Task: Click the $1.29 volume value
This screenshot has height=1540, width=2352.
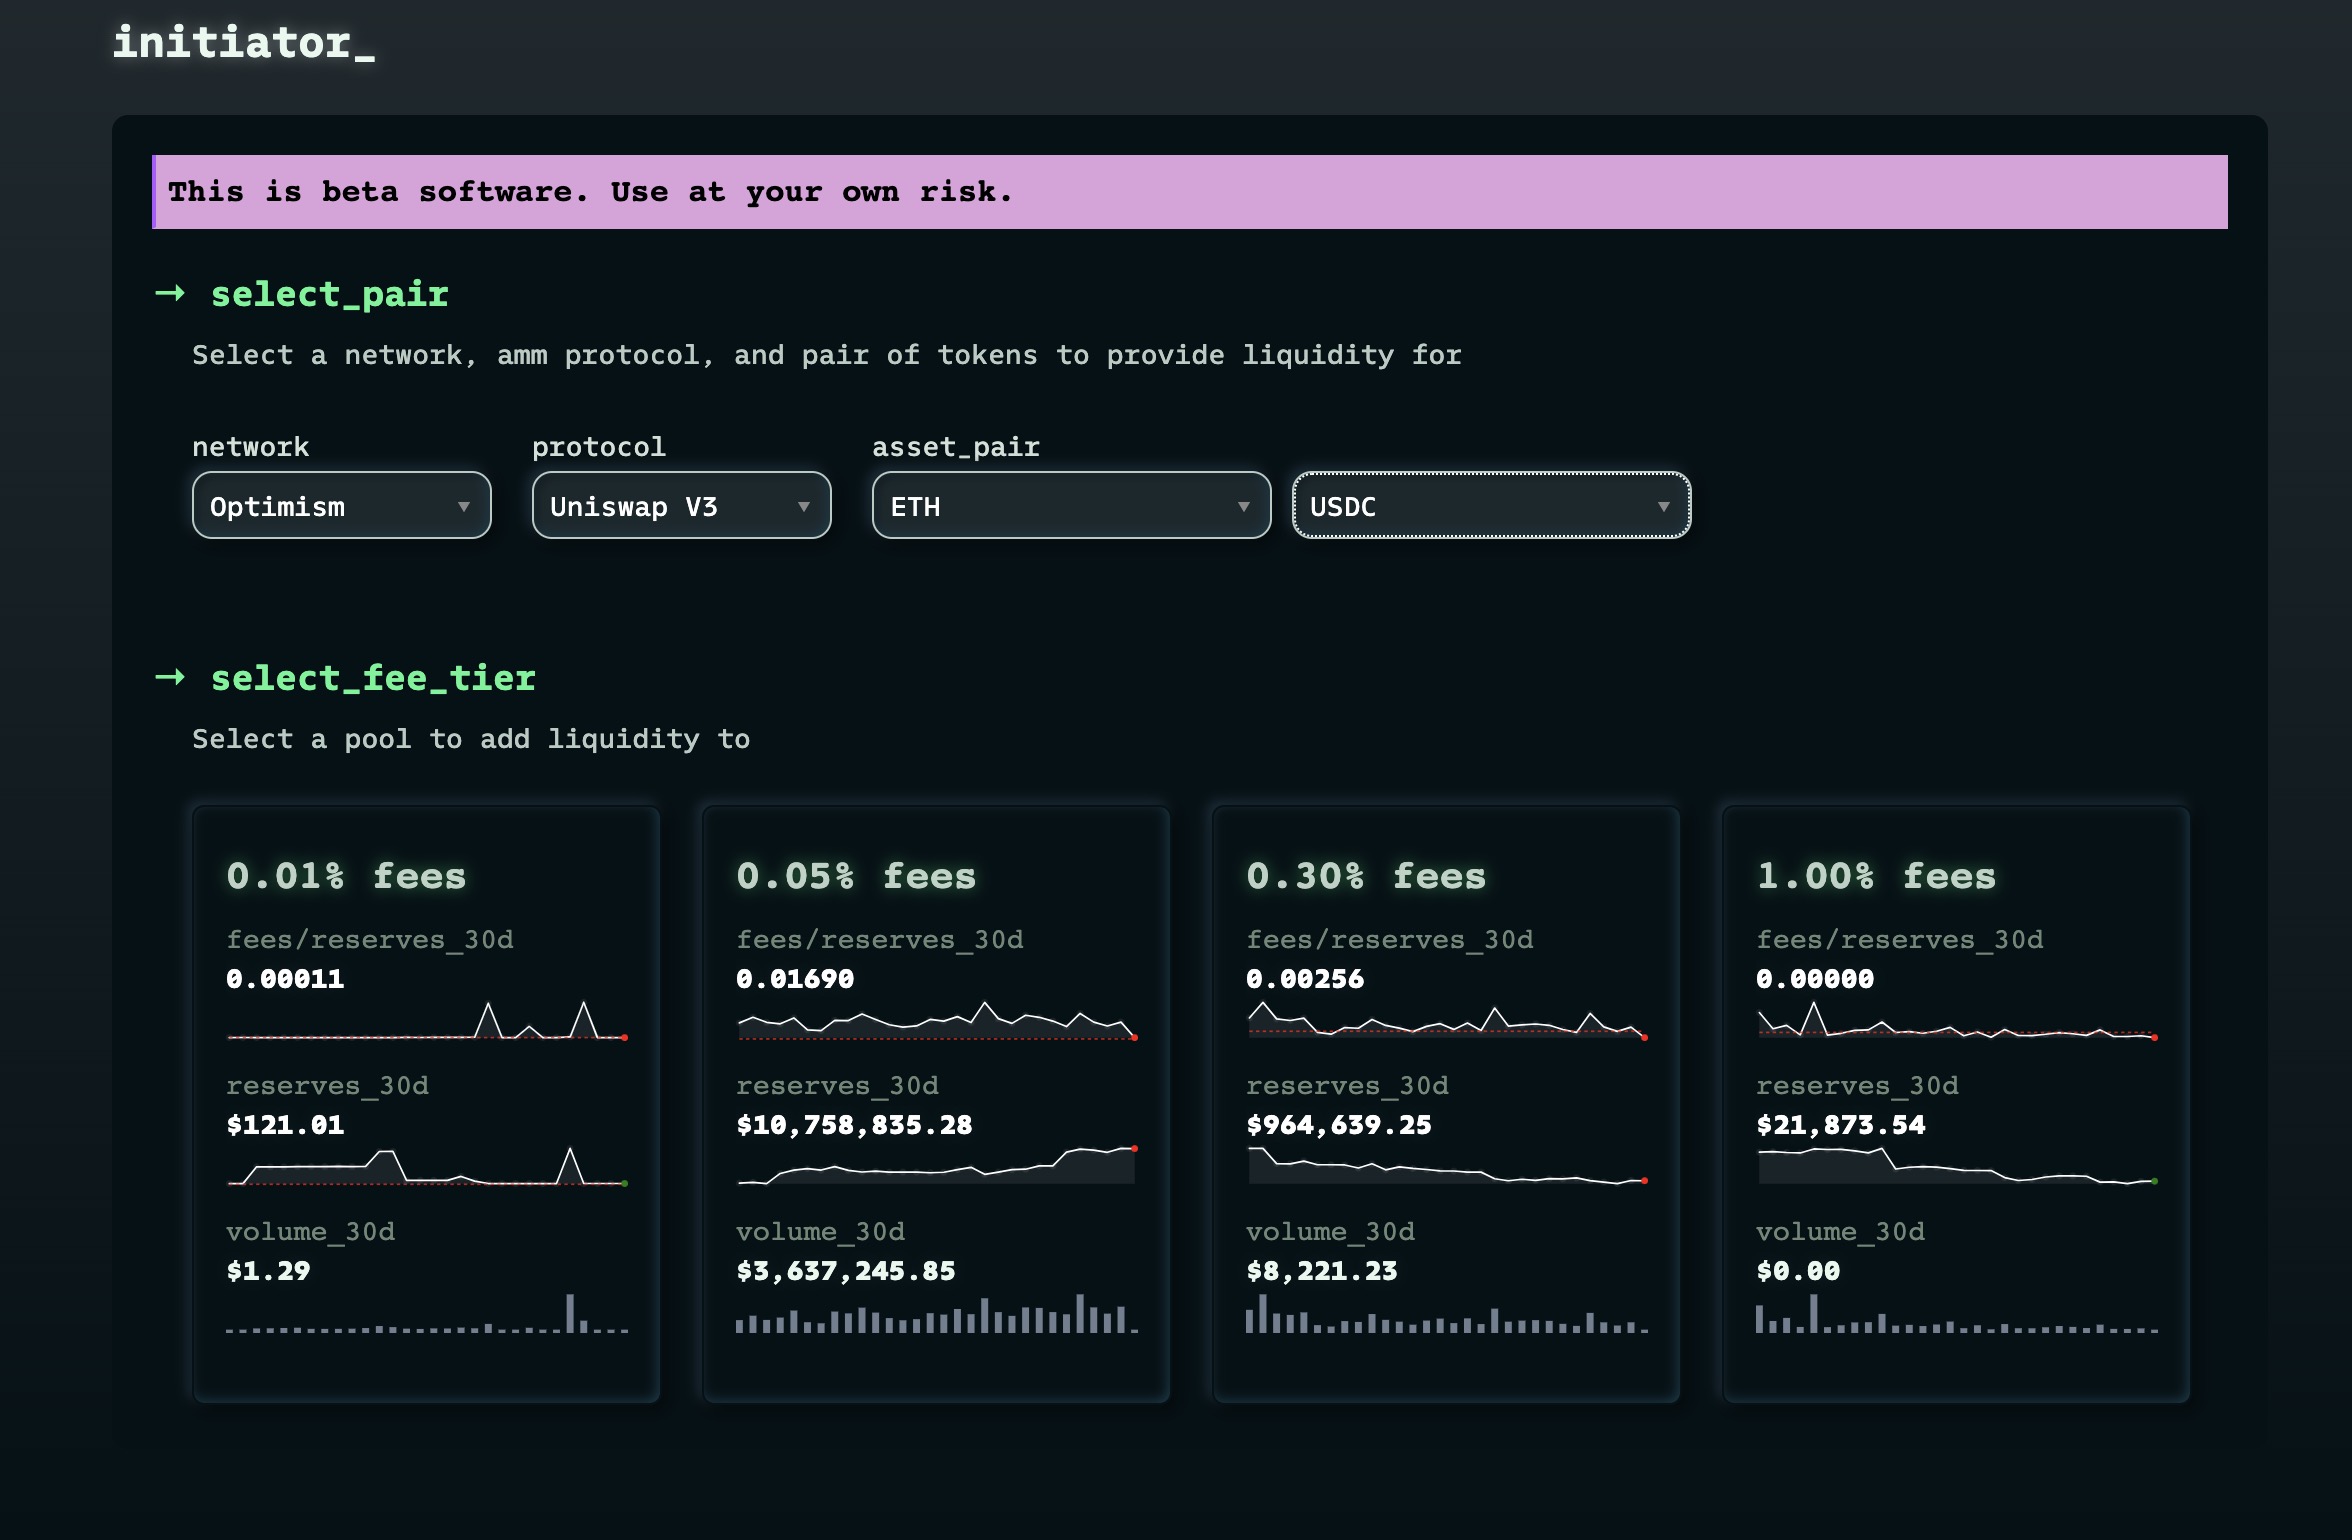Action: (268, 1271)
